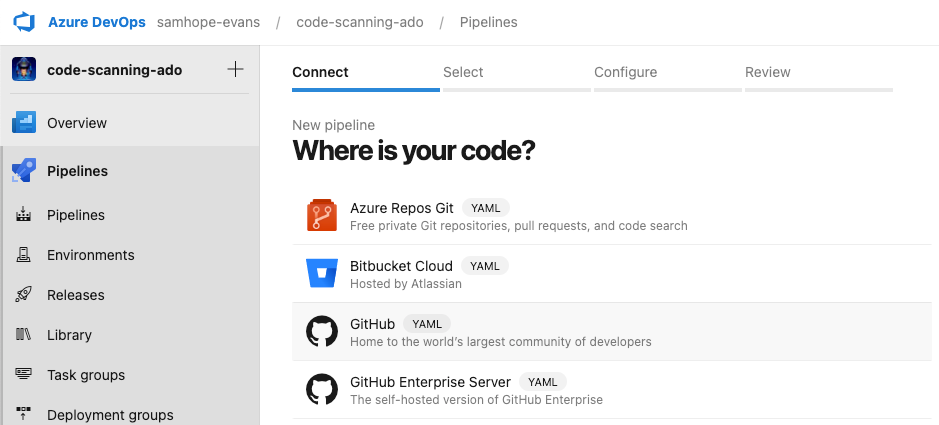This screenshot has height=425, width=939.
Task: Click the Pipelines rocket section icon
Action: coord(24,171)
